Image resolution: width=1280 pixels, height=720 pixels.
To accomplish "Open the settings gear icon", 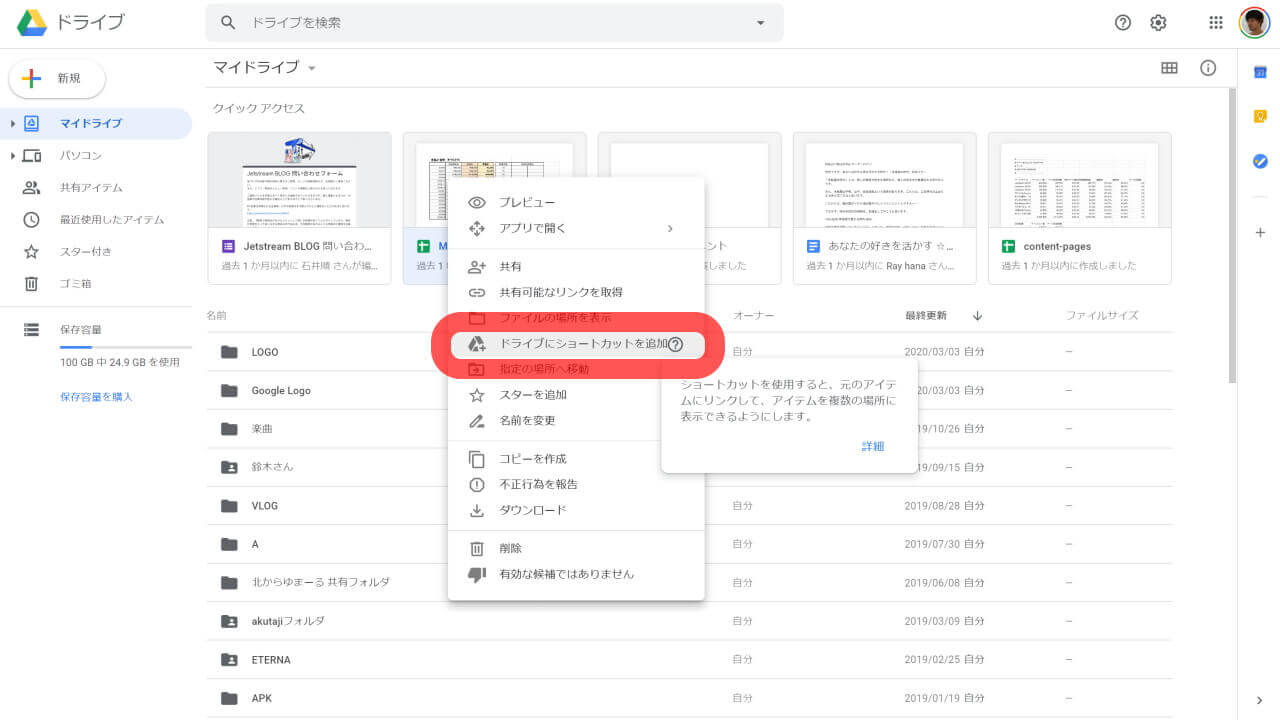I will pos(1158,23).
